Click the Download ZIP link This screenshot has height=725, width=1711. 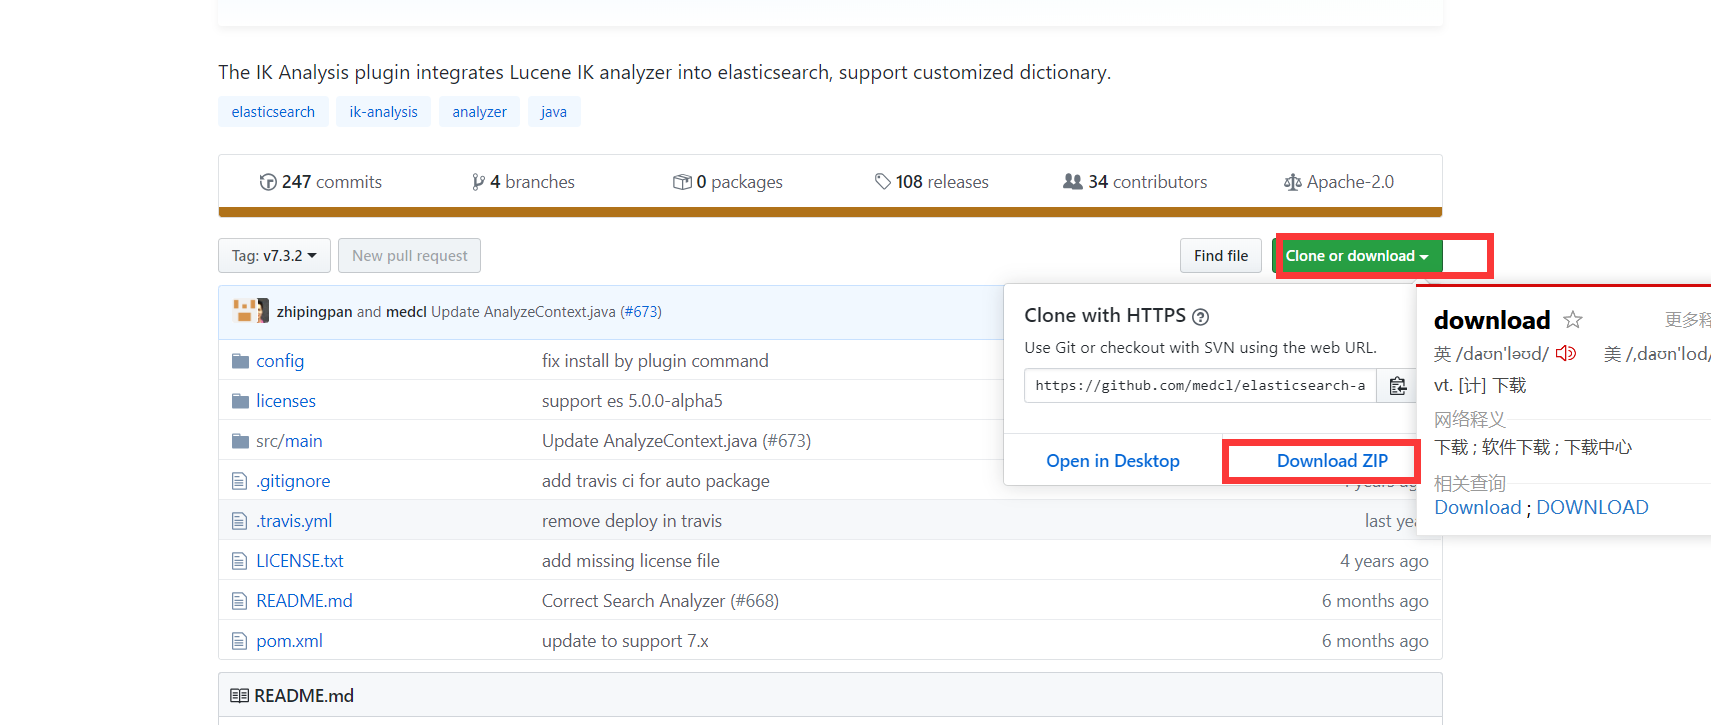click(1332, 461)
